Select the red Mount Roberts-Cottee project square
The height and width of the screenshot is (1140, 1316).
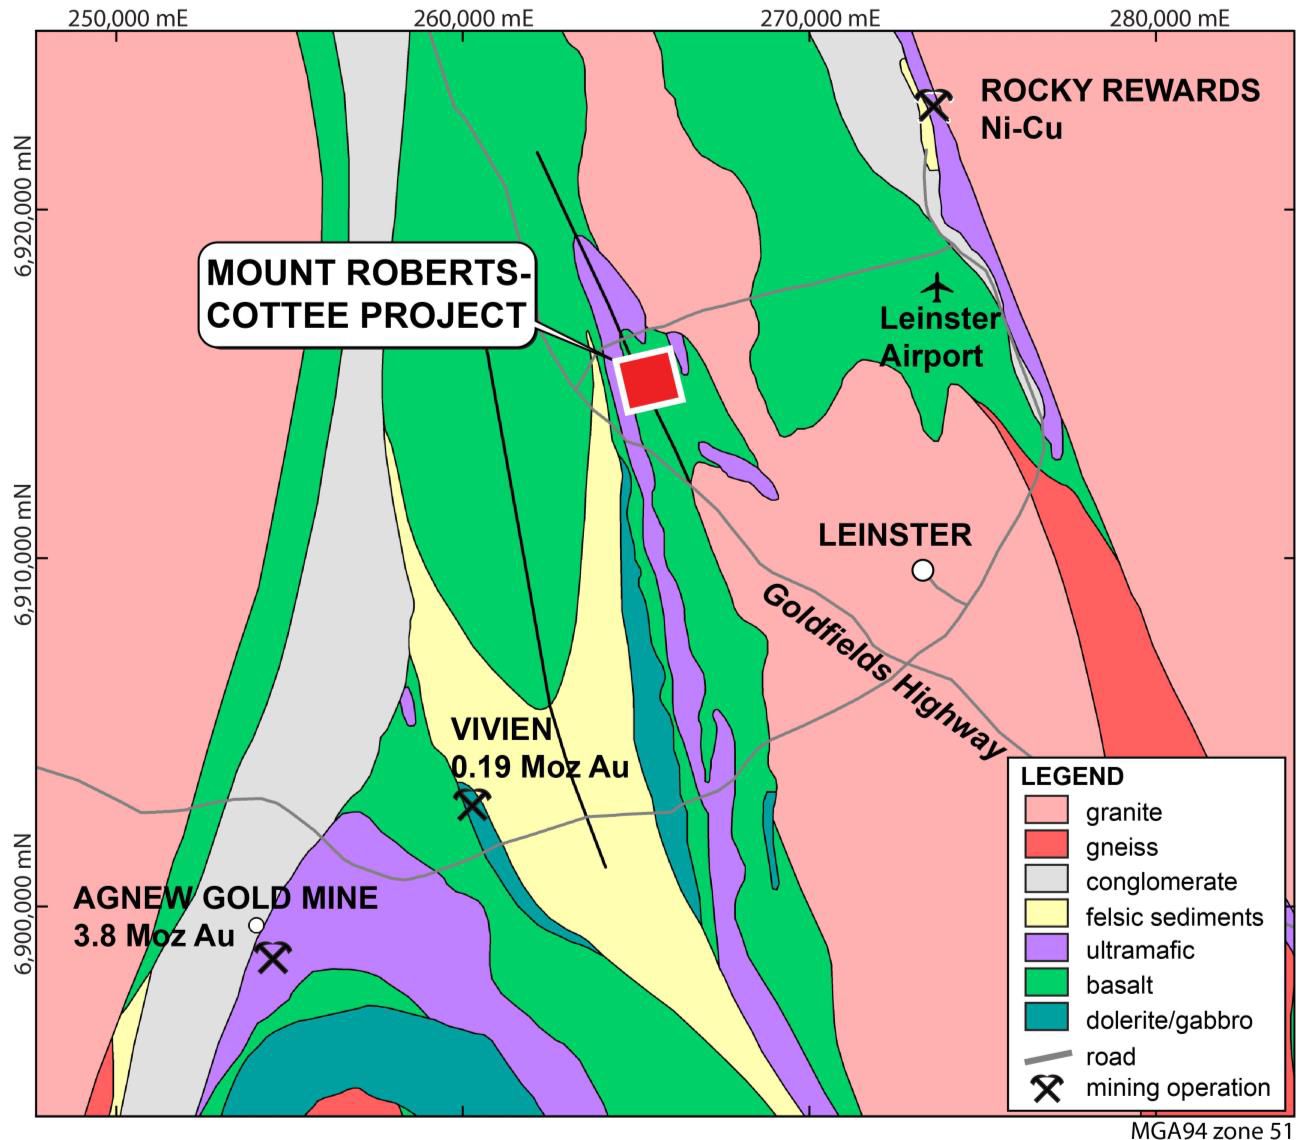[650, 381]
